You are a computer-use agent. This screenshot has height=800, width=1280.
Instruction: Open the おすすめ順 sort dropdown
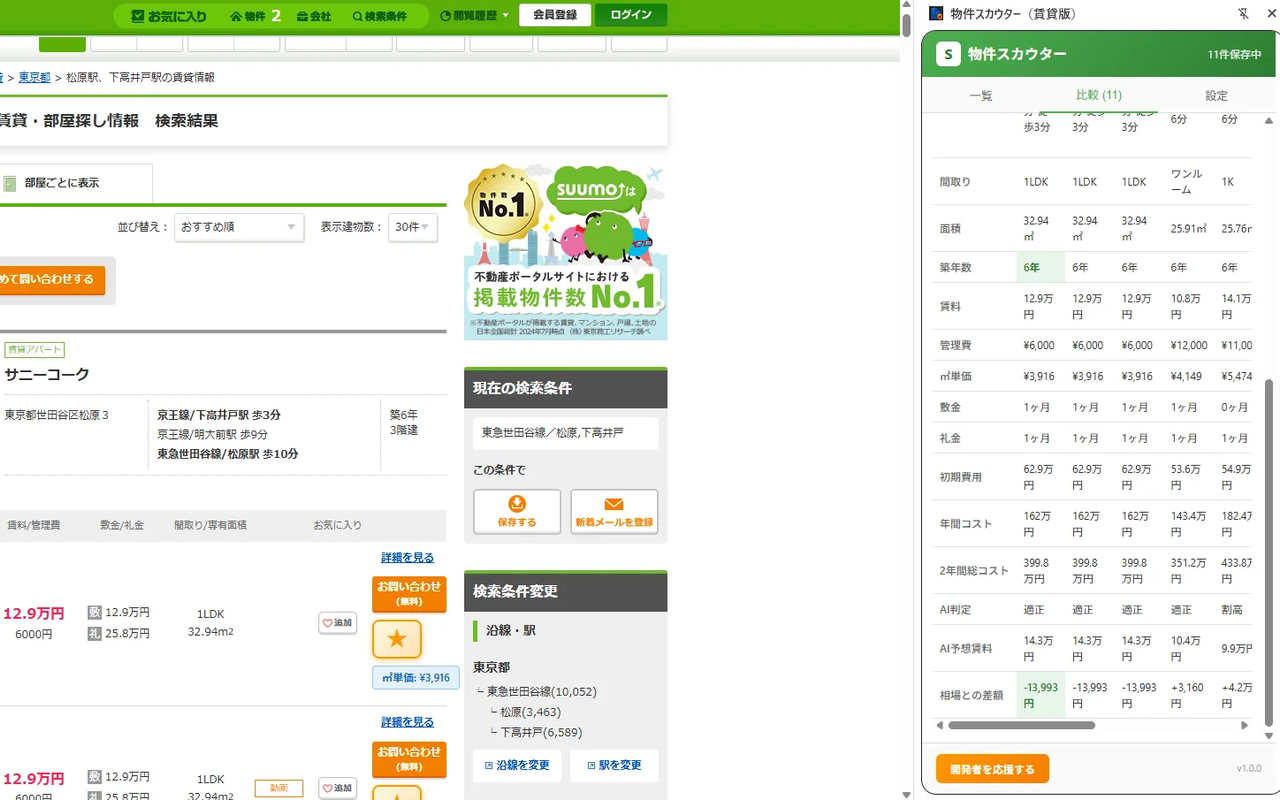pos(238,228)
